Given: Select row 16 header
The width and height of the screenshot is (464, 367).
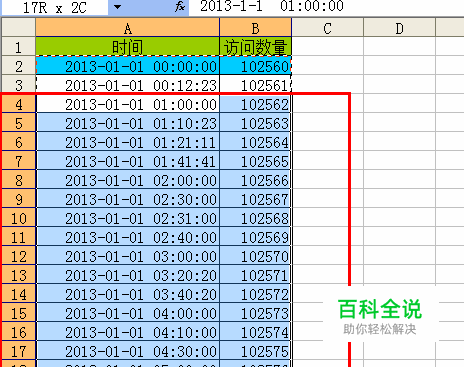Looking at the screenshot, I should (19, 332).
